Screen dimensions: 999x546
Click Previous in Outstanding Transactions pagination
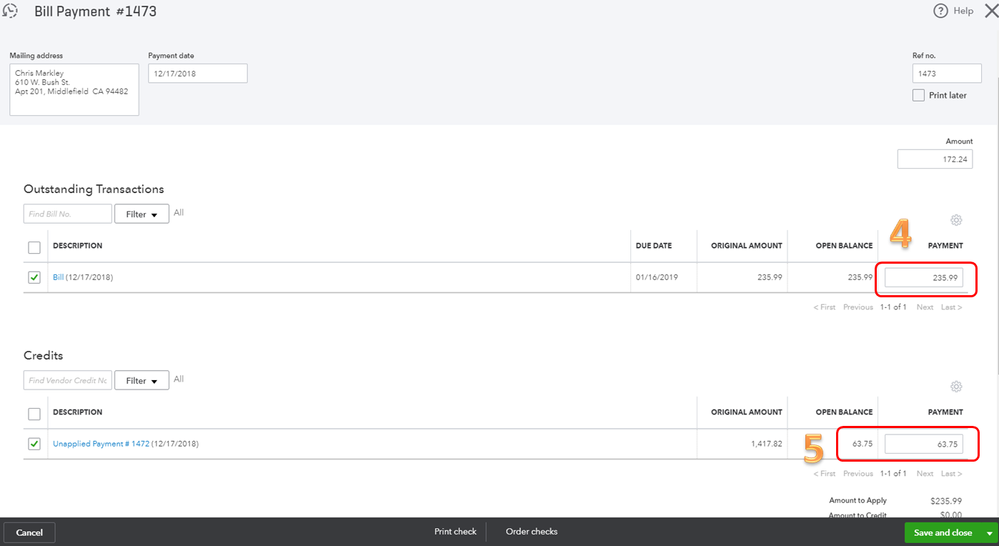click(x=858, y=307)
